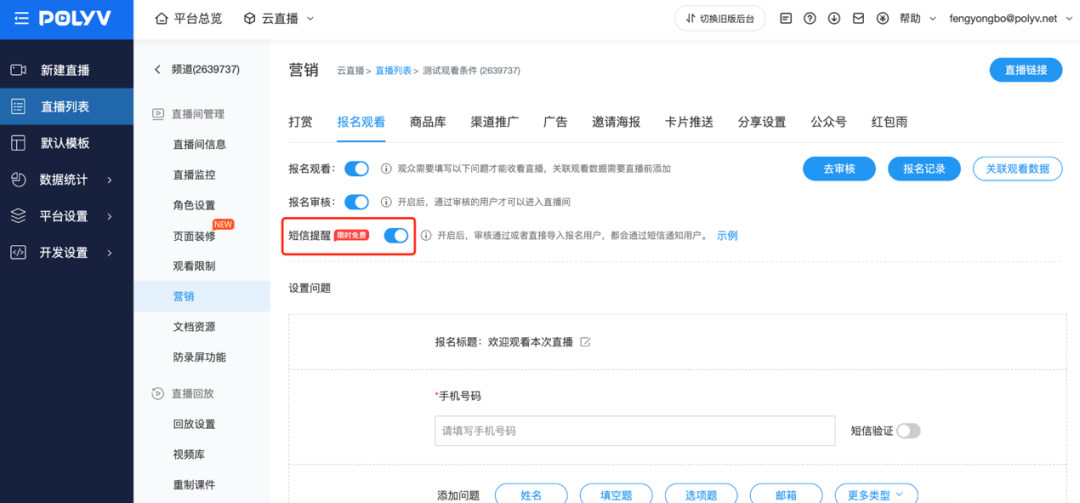The height and width of the screenshot is (503, 1080).
Task: Click the back arrow beside 频道(2639737)
Action: [x=156, y=70]
